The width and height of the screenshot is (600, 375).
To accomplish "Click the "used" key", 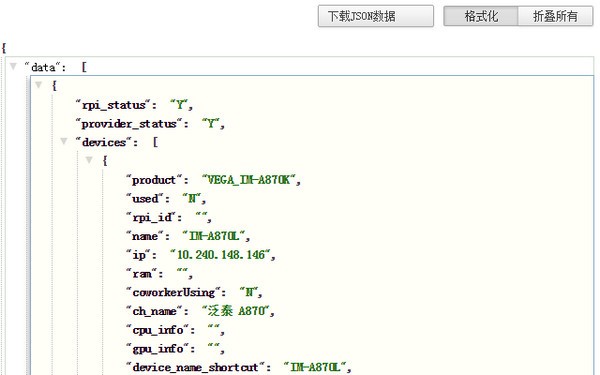I will coord(145,199).
